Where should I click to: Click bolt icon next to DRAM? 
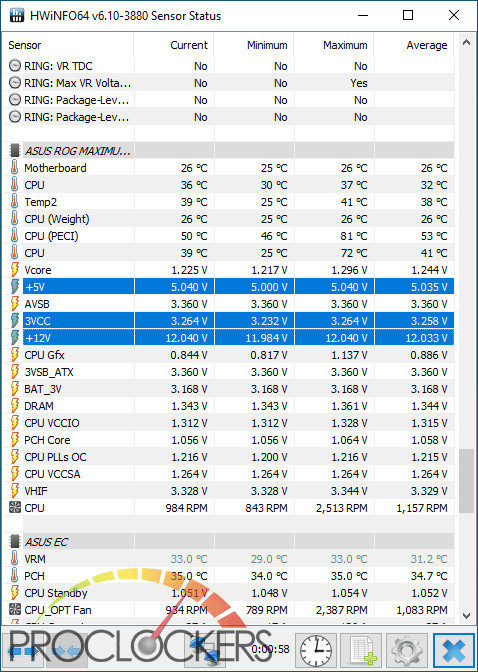click(x=15, y=406)
